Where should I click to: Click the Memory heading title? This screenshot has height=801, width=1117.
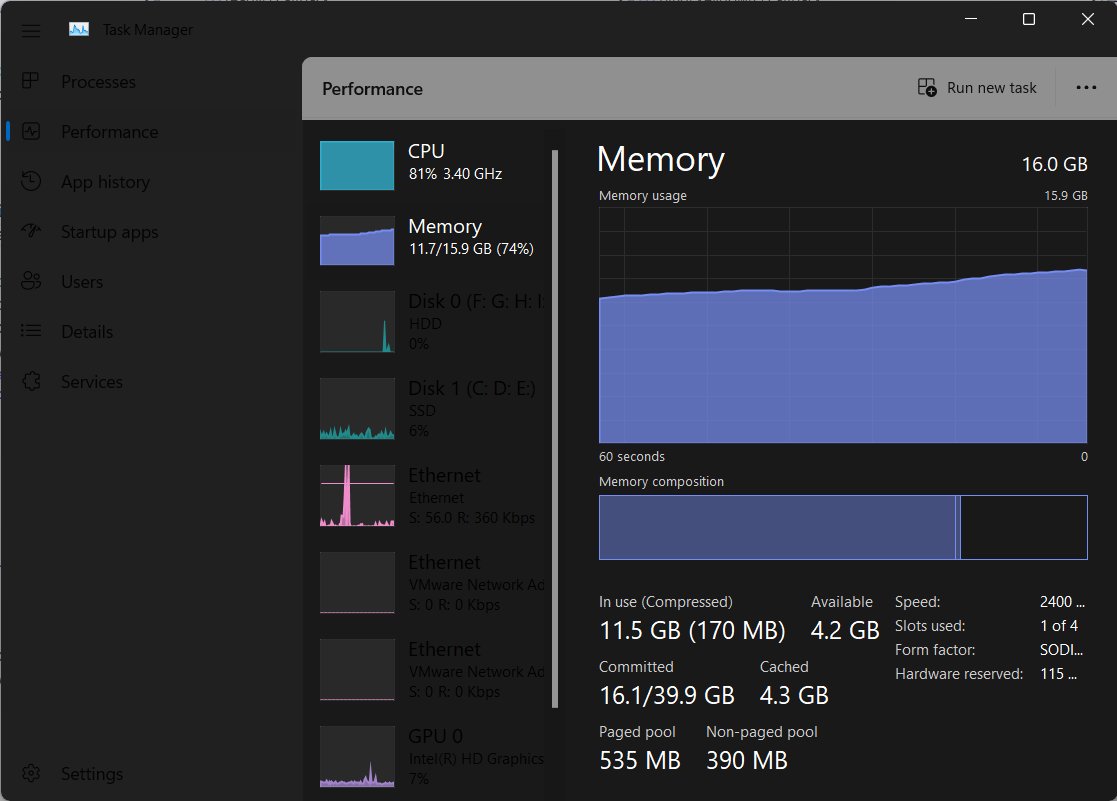pos(660,160)
